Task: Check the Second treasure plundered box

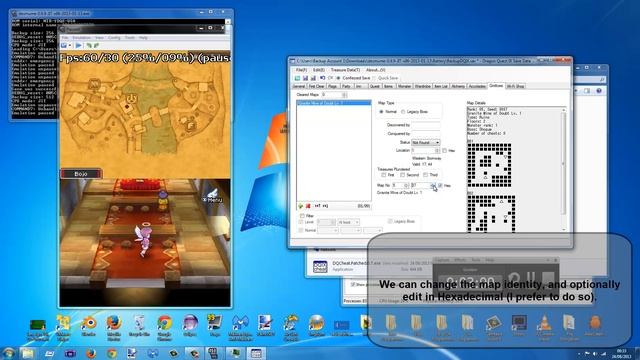Action: (x=402, y=175)
